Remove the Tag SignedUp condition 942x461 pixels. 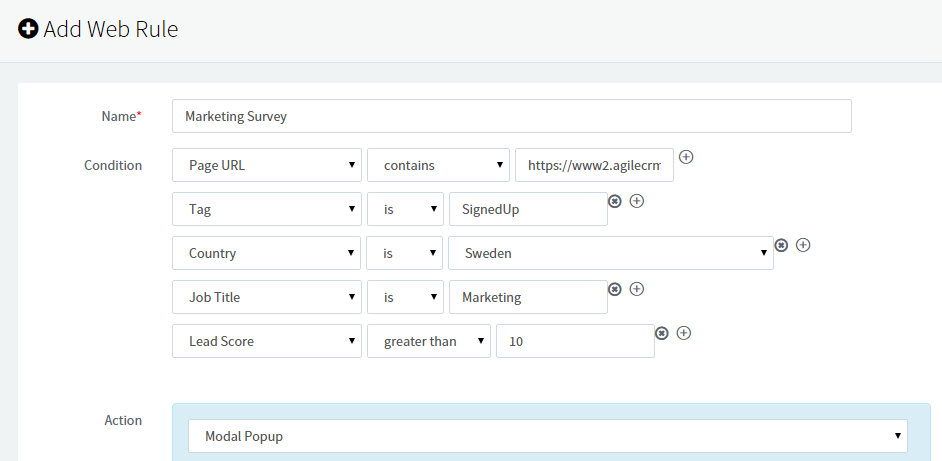(615, 201)
